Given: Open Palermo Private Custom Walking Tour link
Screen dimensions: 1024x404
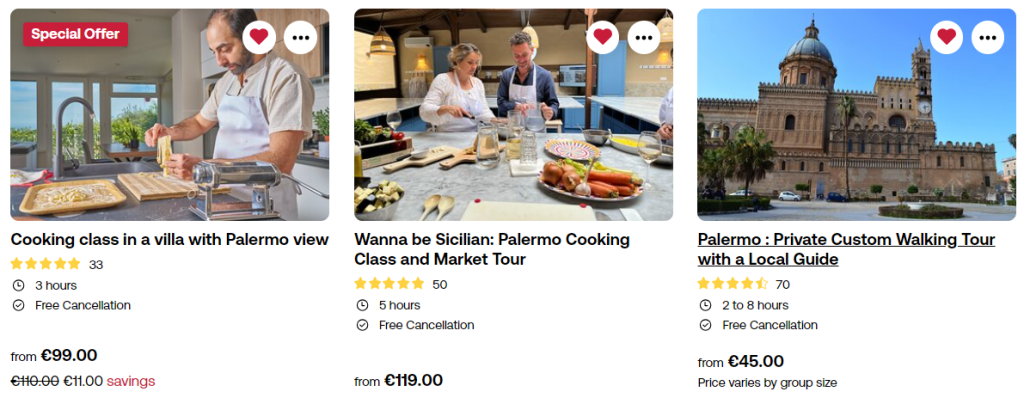Looking at the screenshot, I should coord(846,250).
